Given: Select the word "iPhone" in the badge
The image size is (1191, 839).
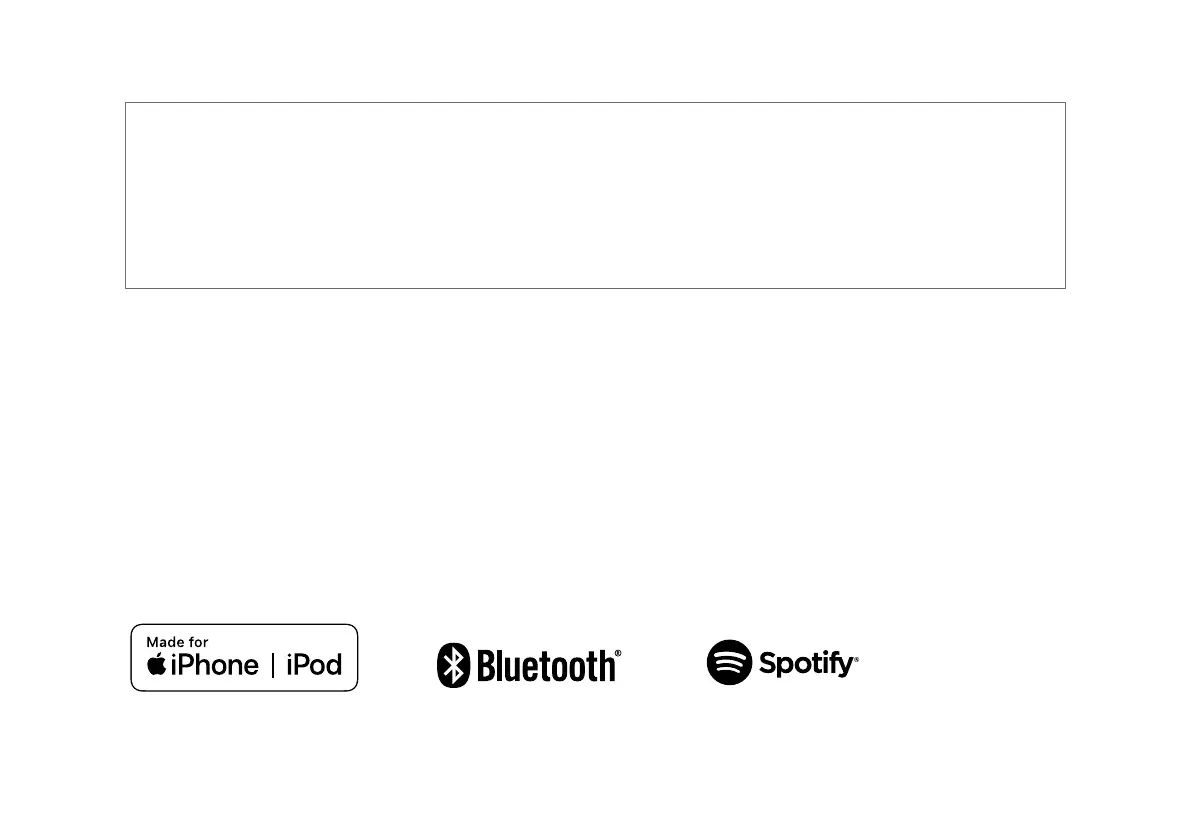Looking at the screenshot, I should 215,665.
